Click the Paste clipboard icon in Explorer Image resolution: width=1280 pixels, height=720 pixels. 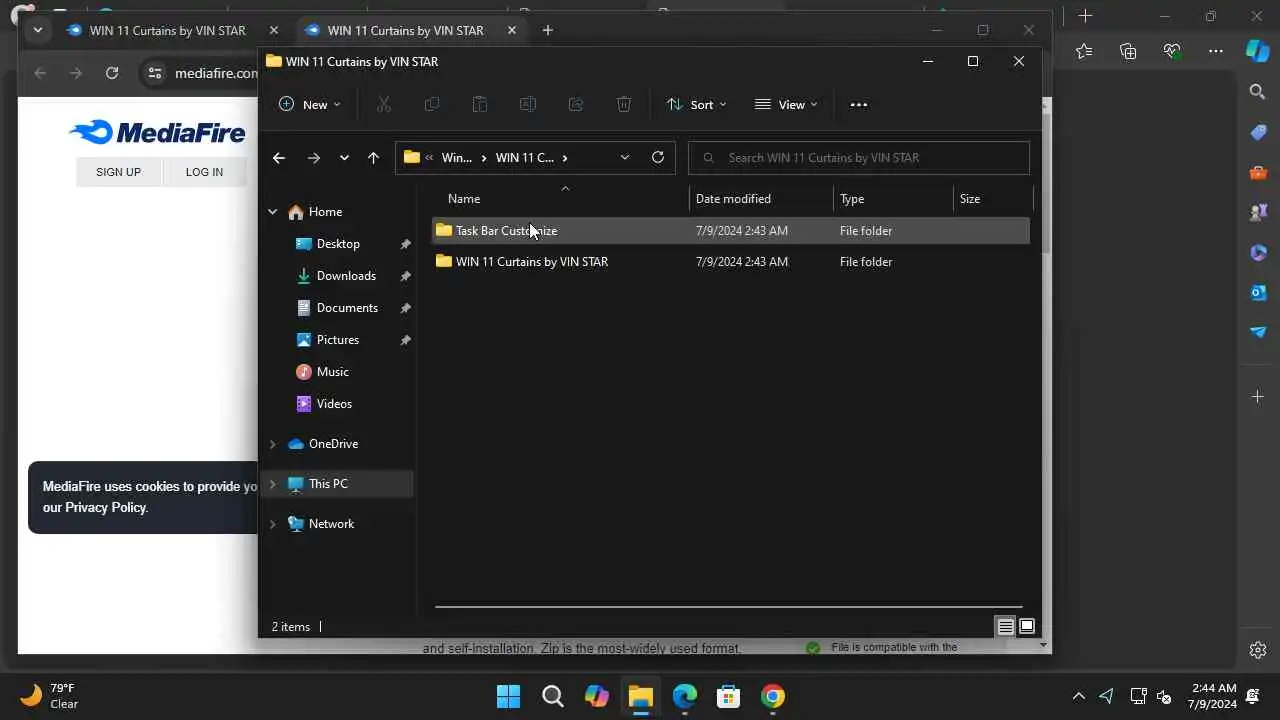(x=480, y=104)
